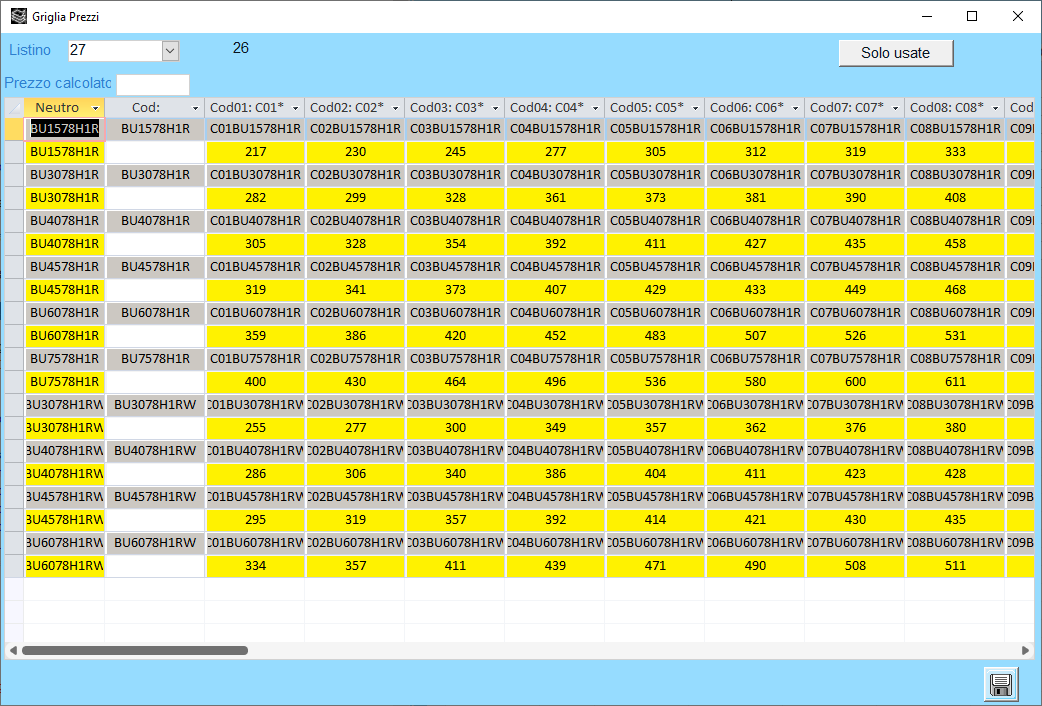
Task: Click the horizontal scrollbar thumb
Action: pyautogui.click(x=135, y=650)
